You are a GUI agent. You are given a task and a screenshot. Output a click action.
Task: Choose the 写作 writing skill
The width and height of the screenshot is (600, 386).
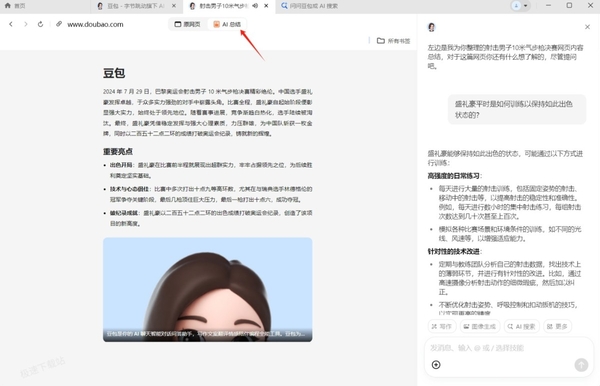coord(442,326)
